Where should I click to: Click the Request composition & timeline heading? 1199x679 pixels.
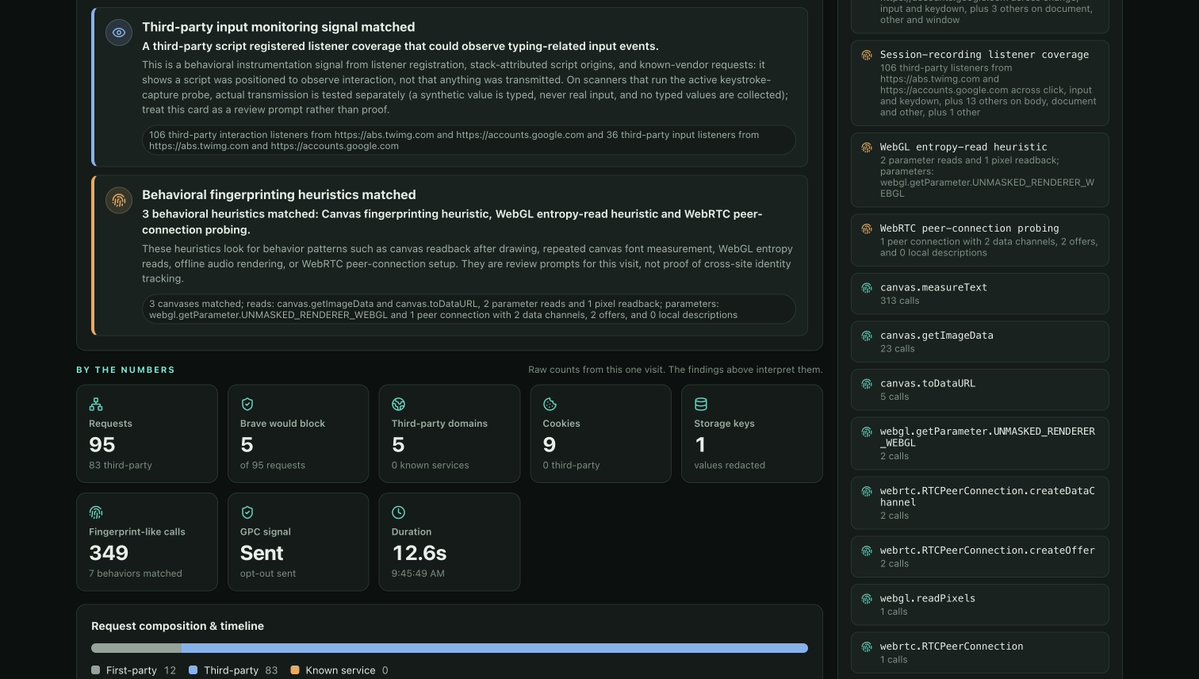177,626
